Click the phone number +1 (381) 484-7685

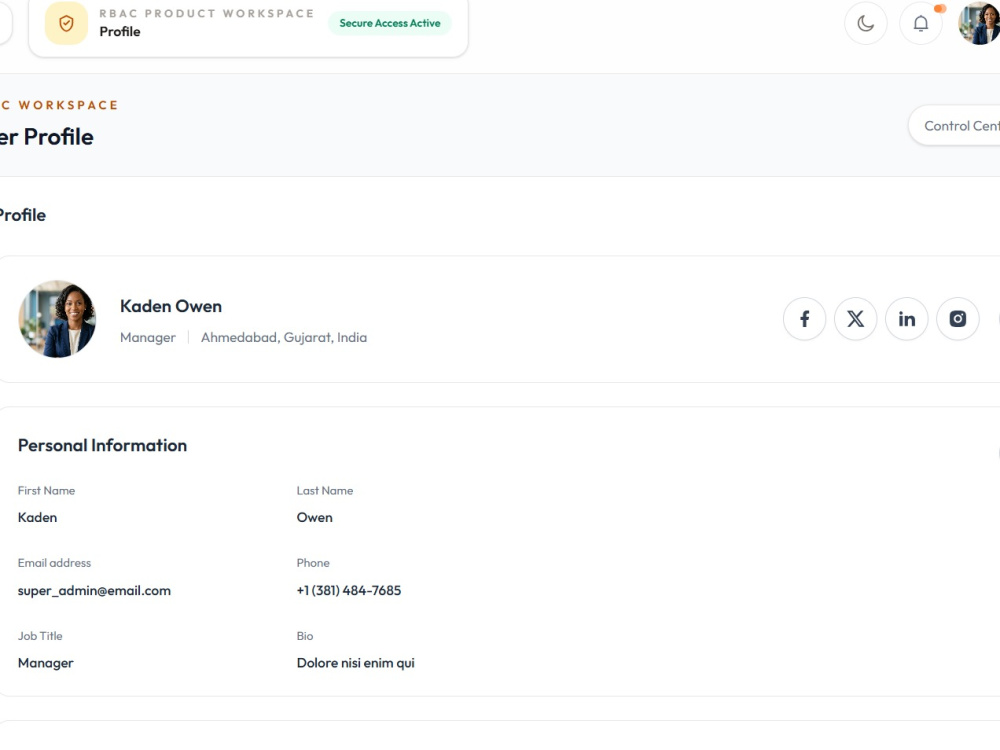[x=349, y=591]
